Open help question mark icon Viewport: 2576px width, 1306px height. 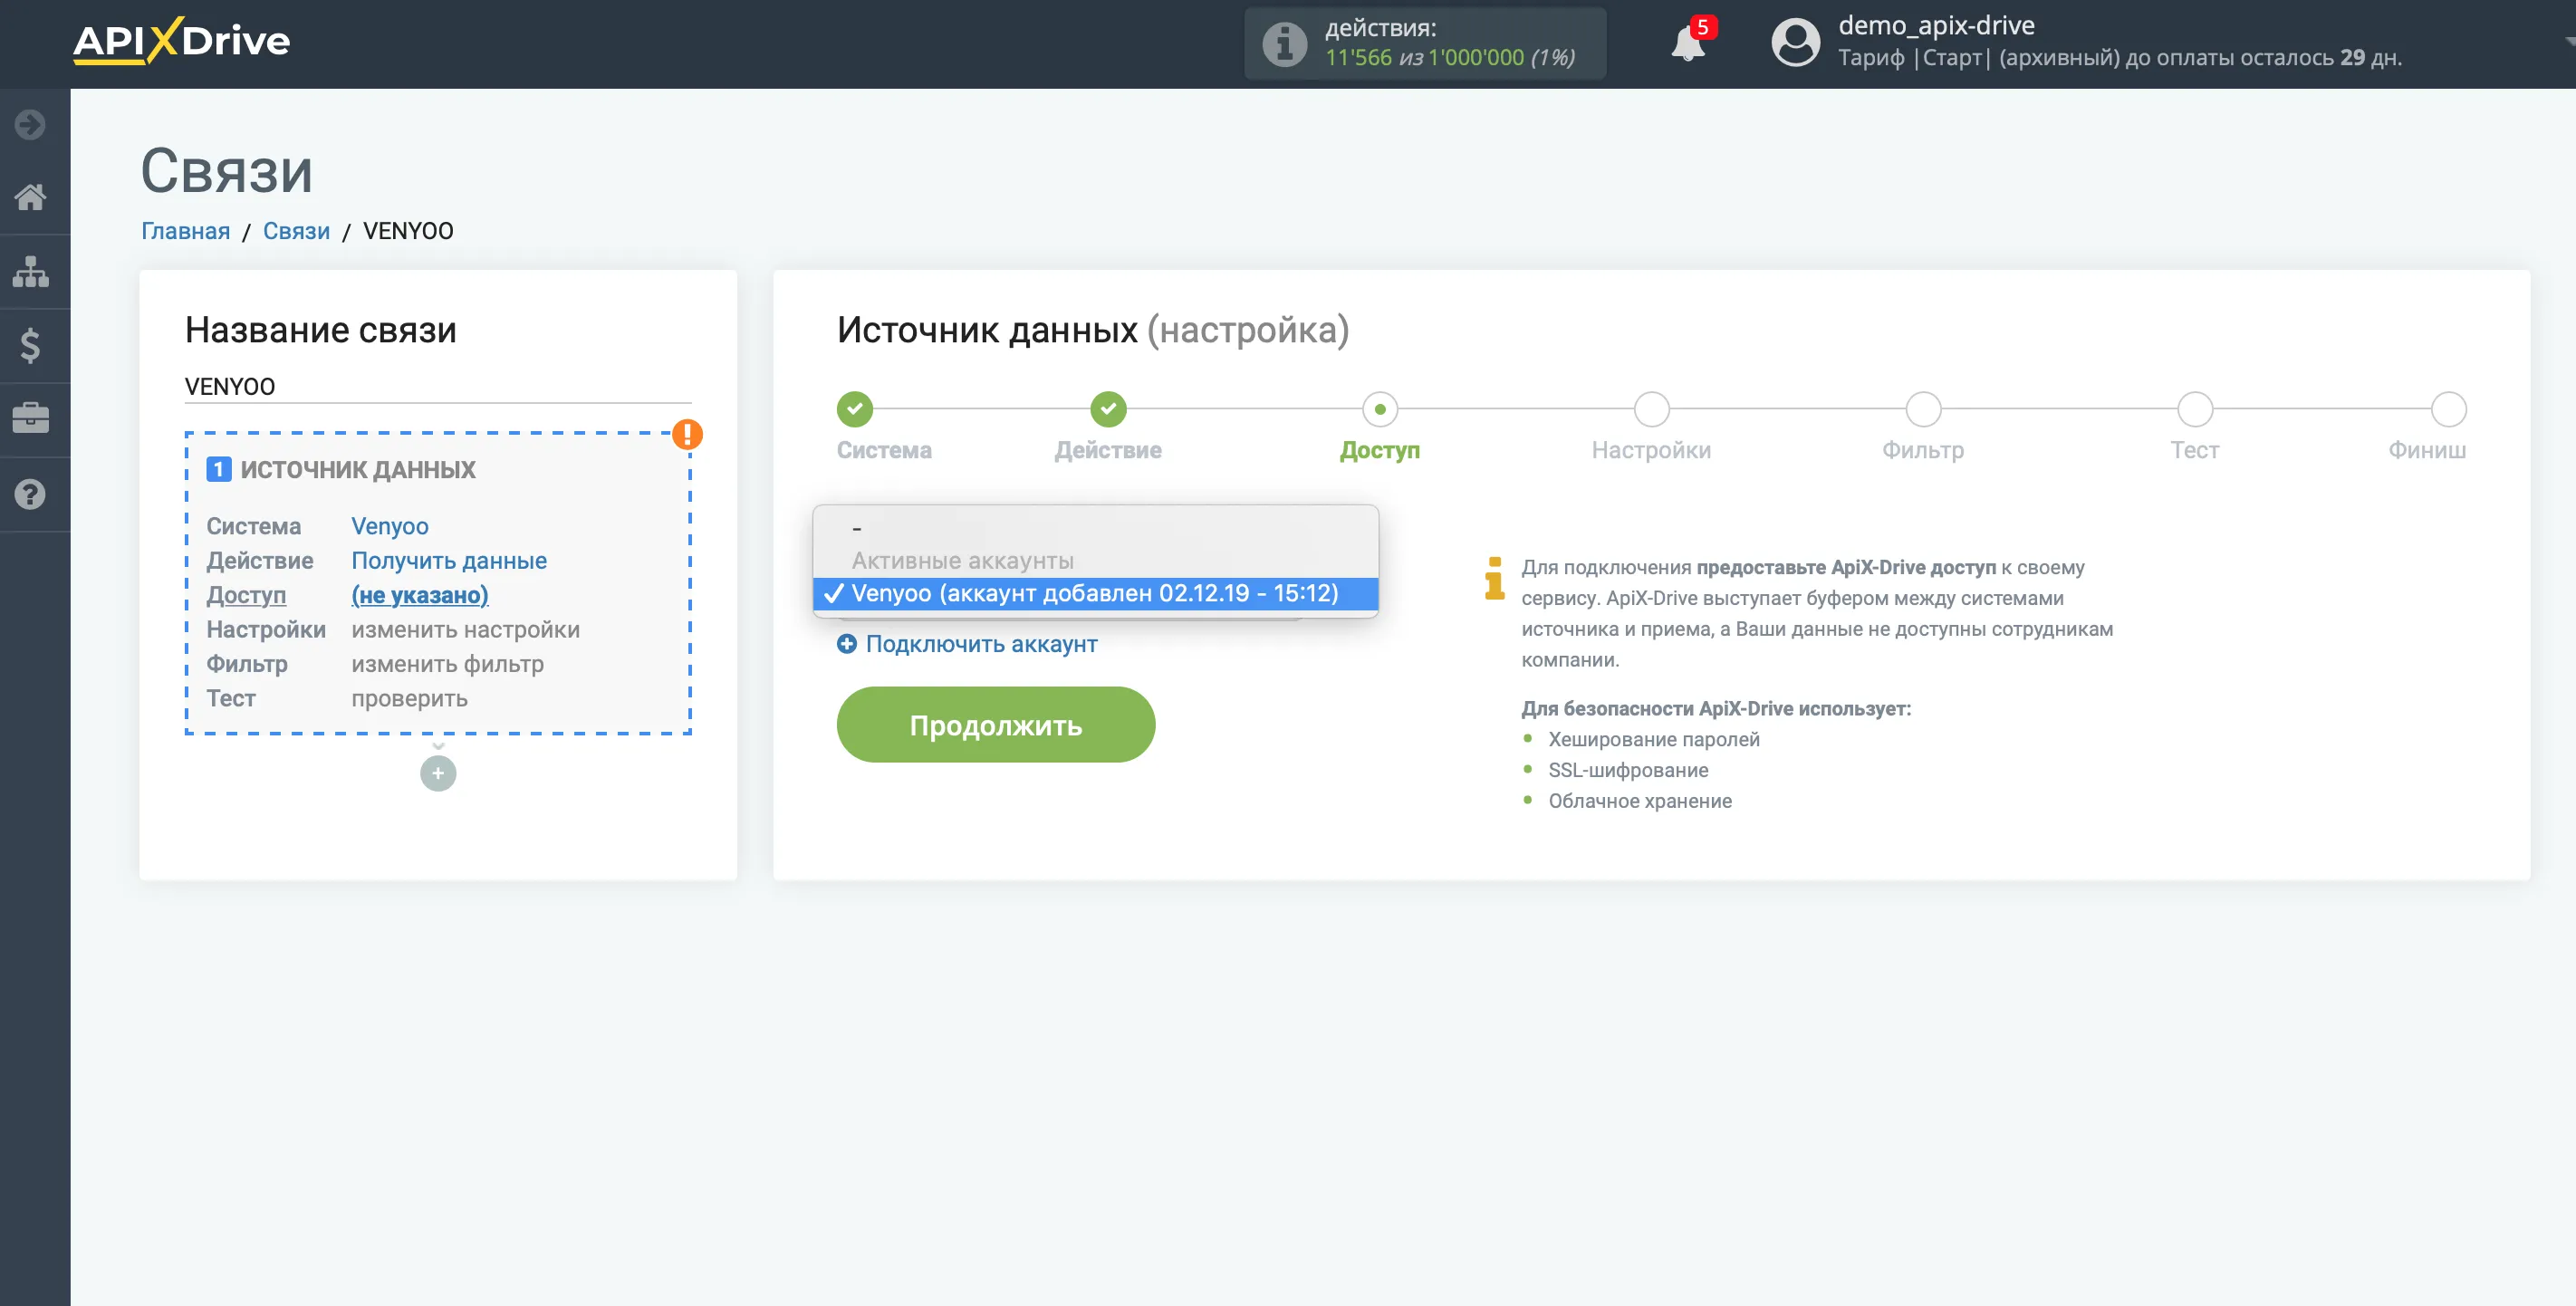pyautogui.click(x=30, y=494)
